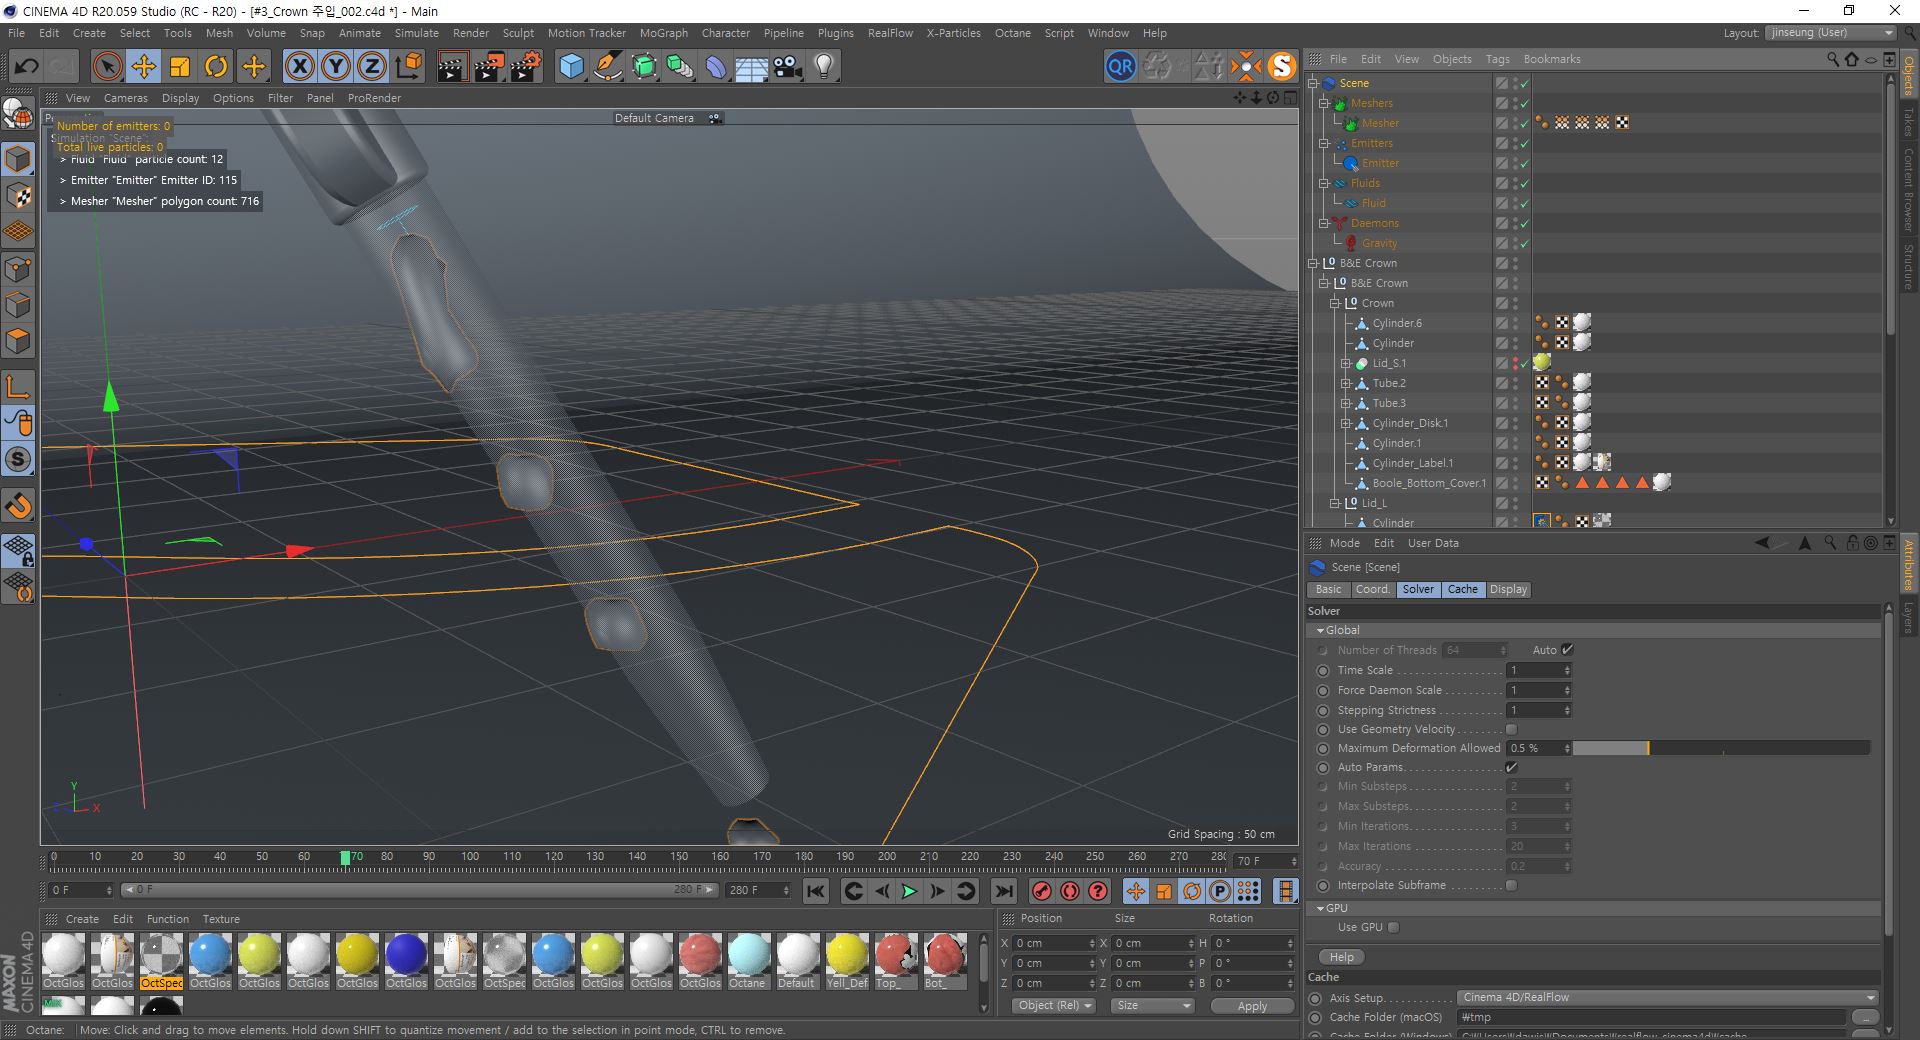Go to end of animation
This screenshot has height=1040, width=1920.
[1004, 891]
